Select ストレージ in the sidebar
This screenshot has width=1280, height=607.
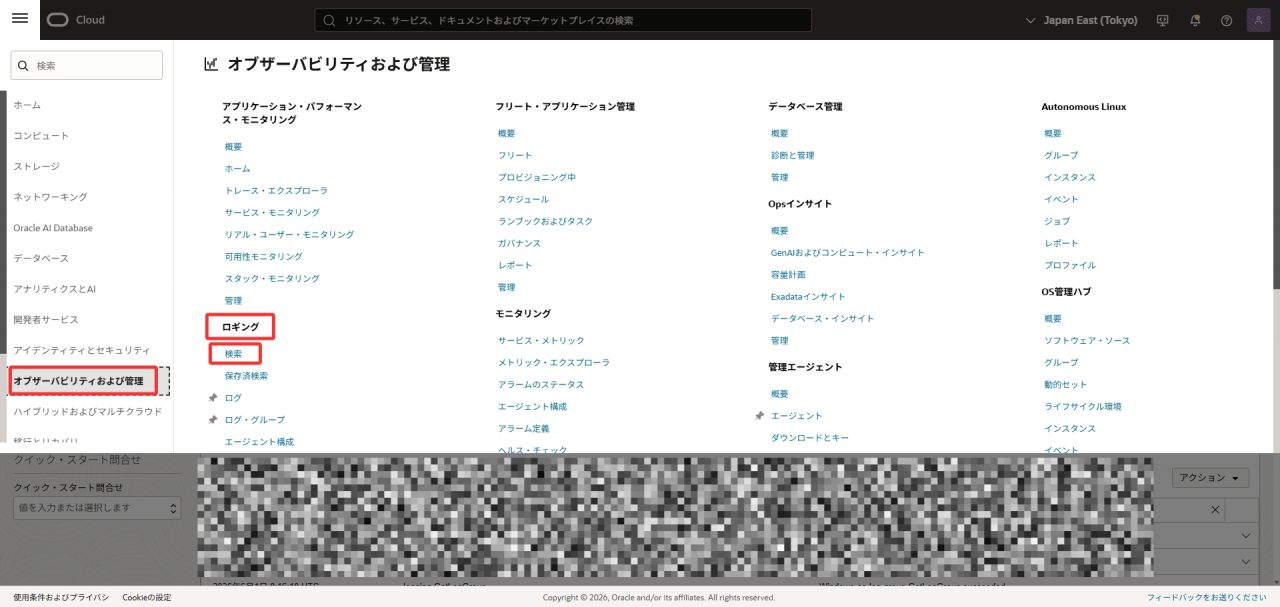coord(37,166)
